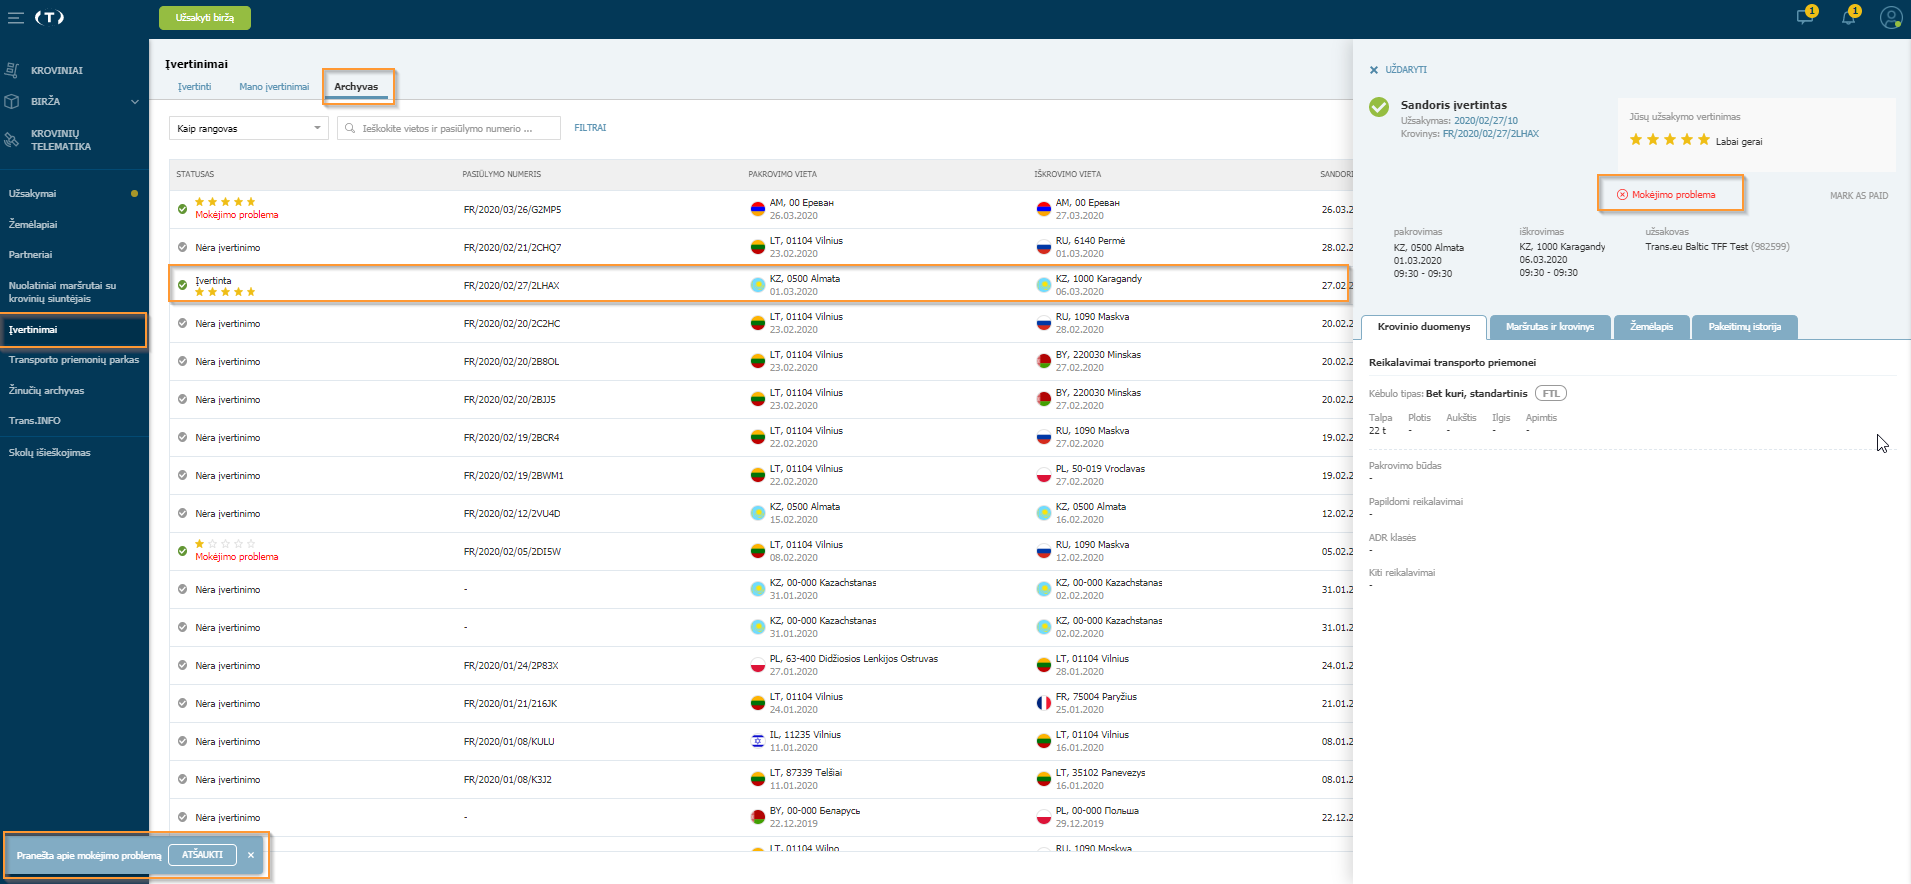Screen dimensions: 1911x884
Task: Click the Krovinių telematika satellite icon
Action: pos(12,140)
